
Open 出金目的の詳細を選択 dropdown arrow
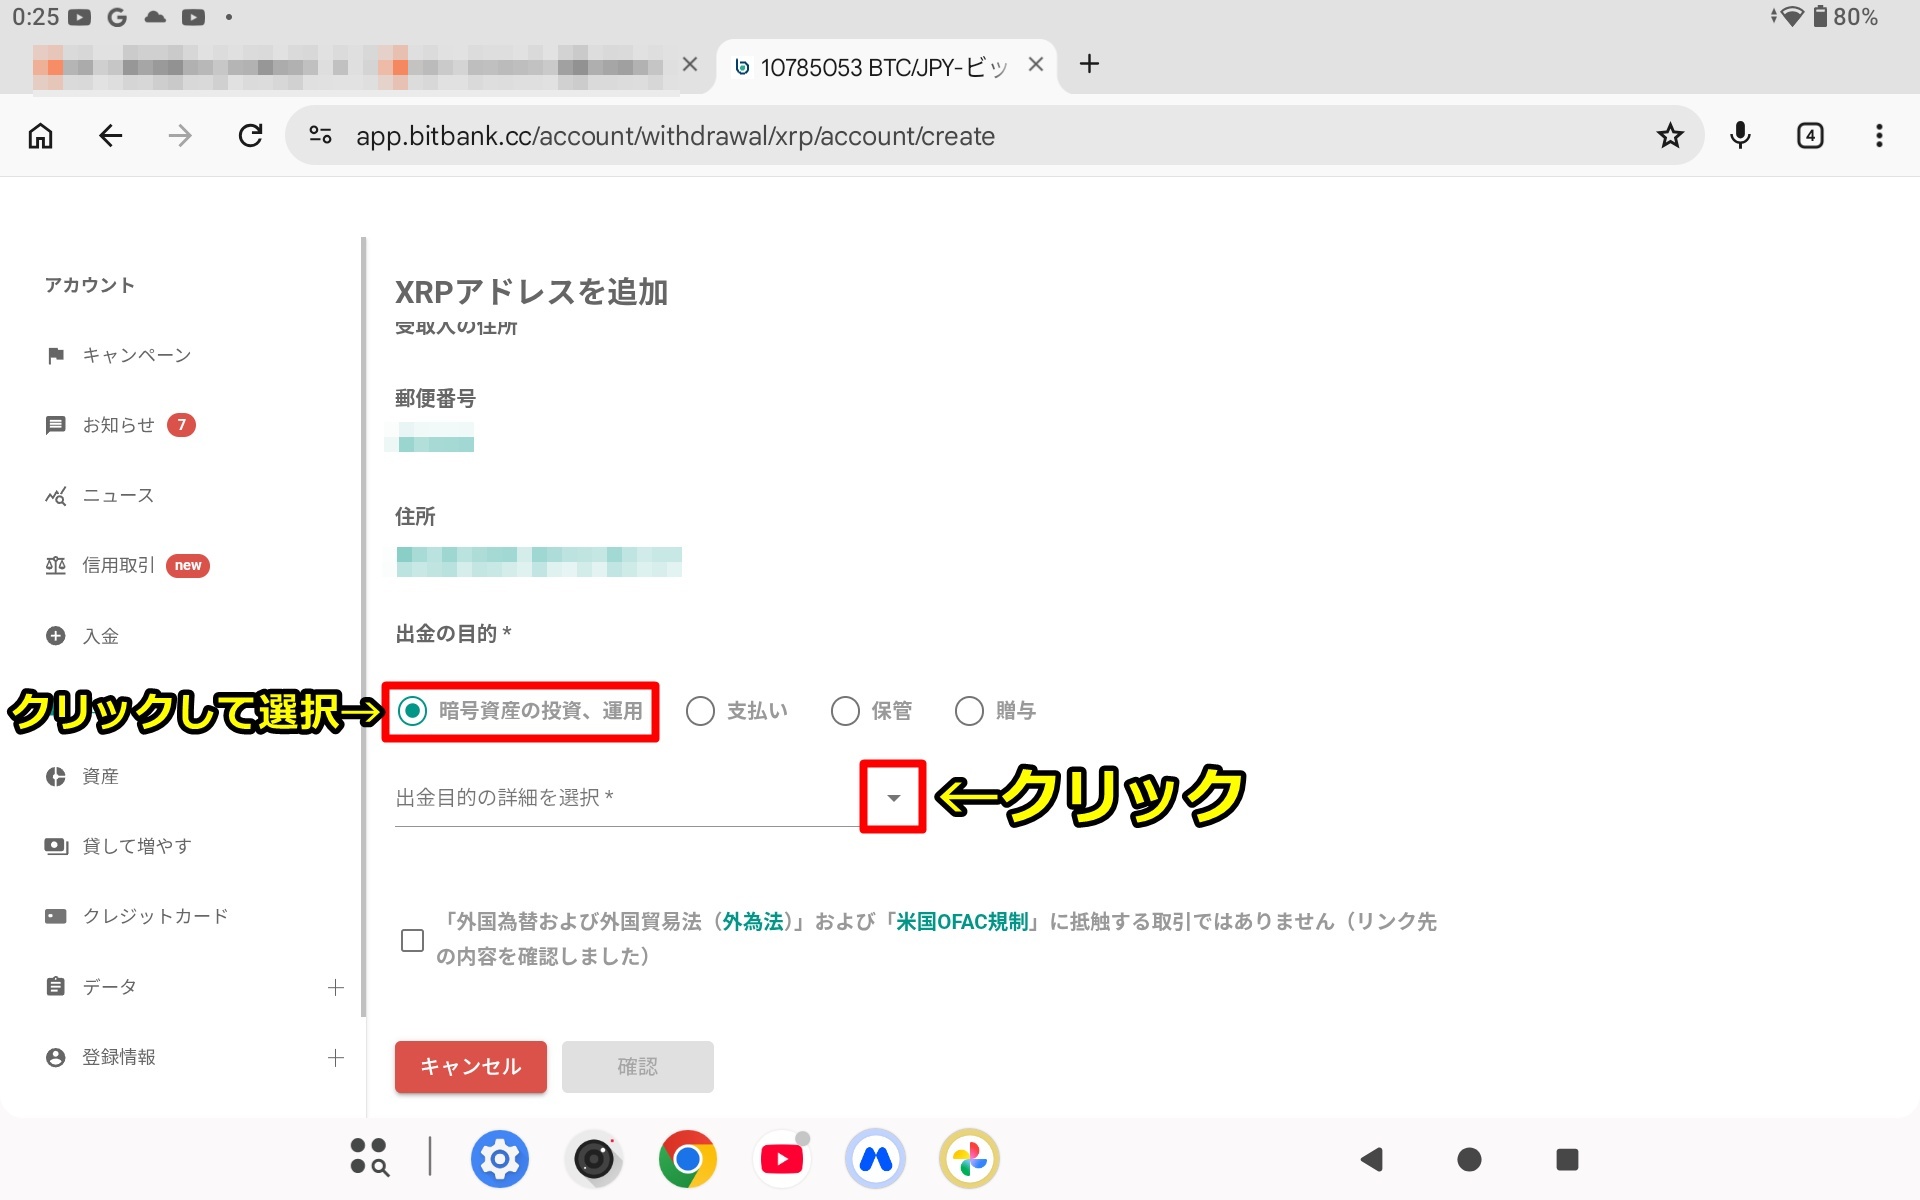(x=893, y=797)
